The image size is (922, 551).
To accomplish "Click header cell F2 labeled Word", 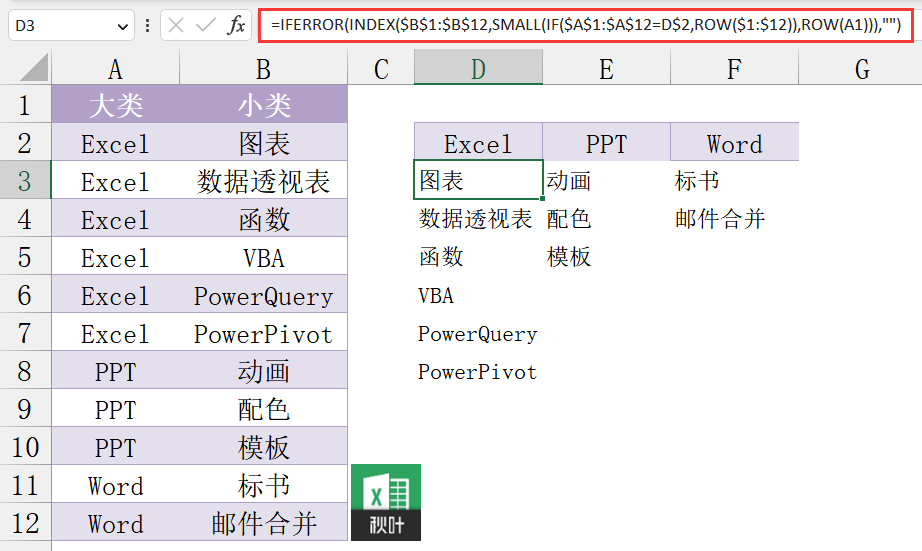I will click(734, 143).
